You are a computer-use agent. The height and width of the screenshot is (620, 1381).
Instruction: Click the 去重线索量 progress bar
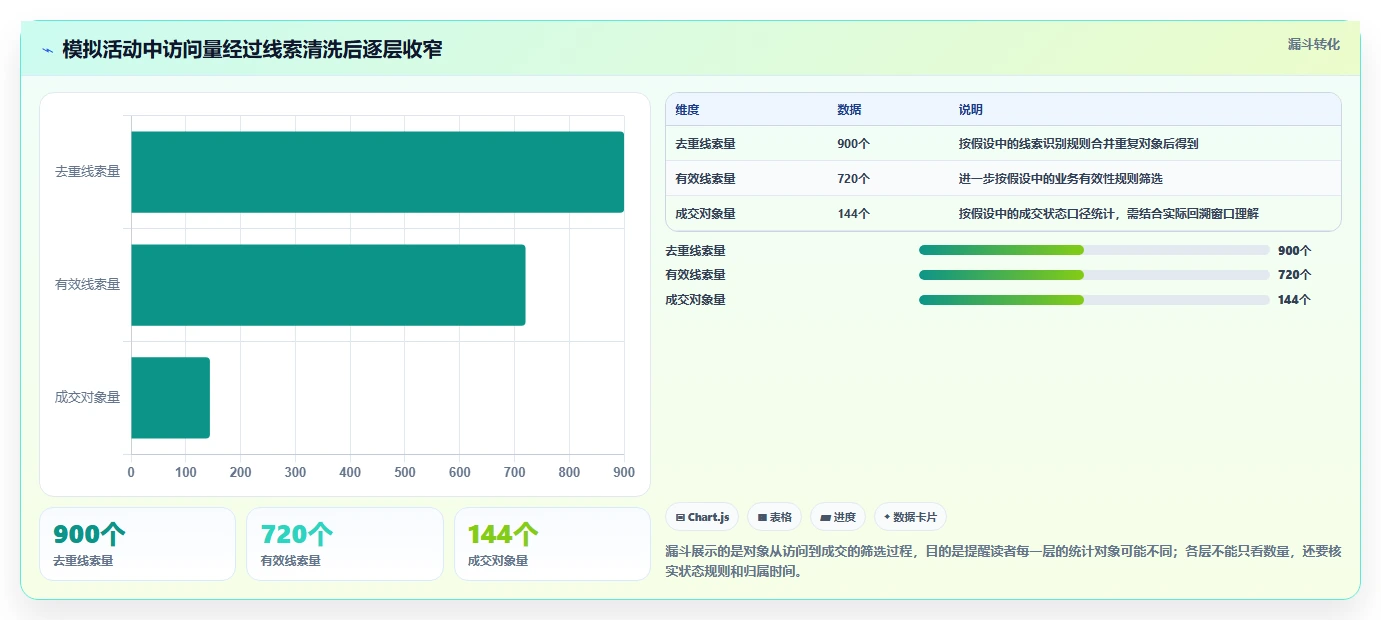click(x=1094, y=250)
